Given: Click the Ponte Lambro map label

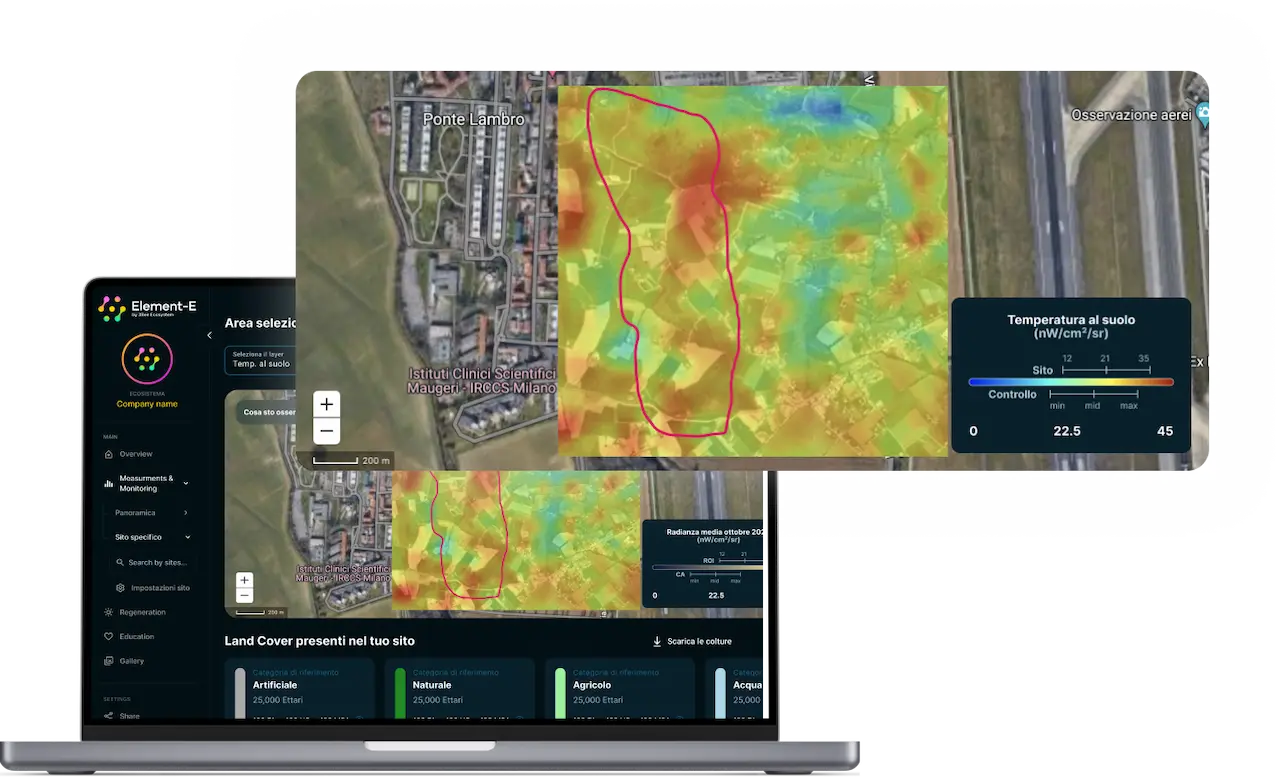Looking at the screenshot, I should 474,119.
